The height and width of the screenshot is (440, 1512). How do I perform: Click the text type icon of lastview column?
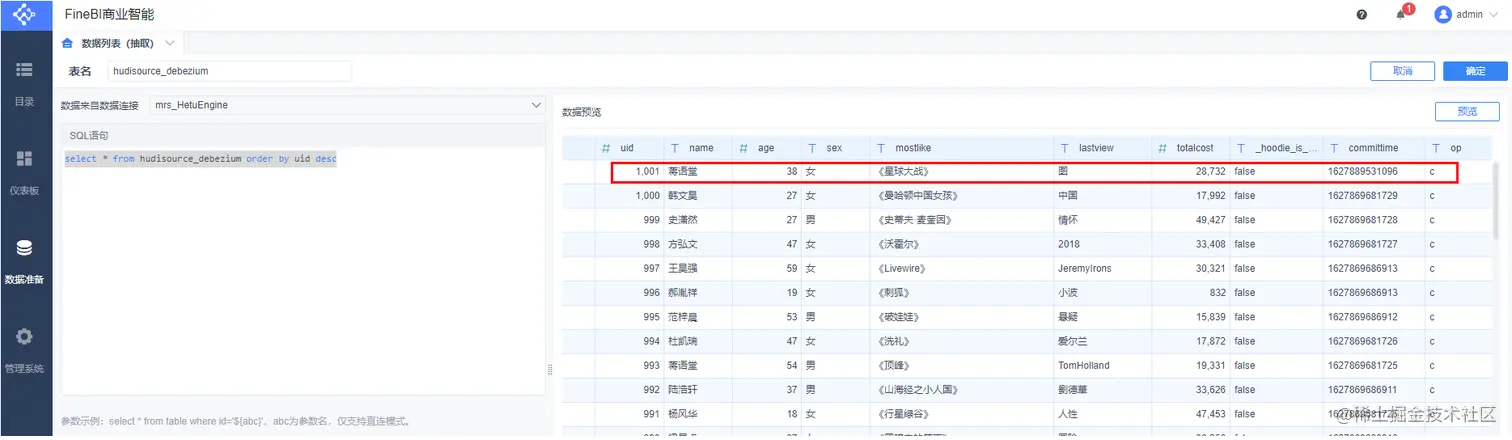pyautogui.click(x=1066, y=148)
